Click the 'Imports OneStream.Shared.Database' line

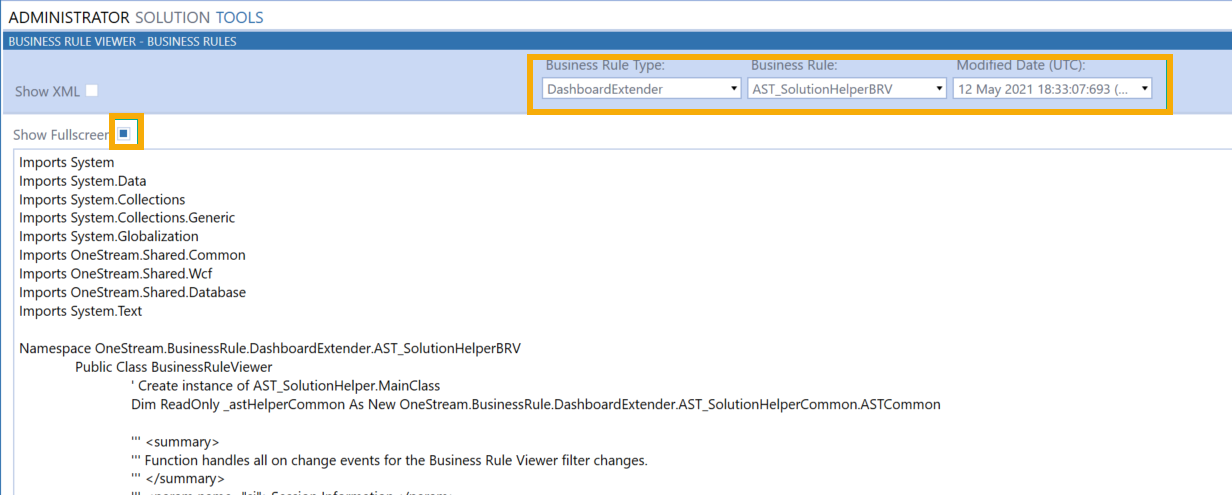(x=133, y=292)
